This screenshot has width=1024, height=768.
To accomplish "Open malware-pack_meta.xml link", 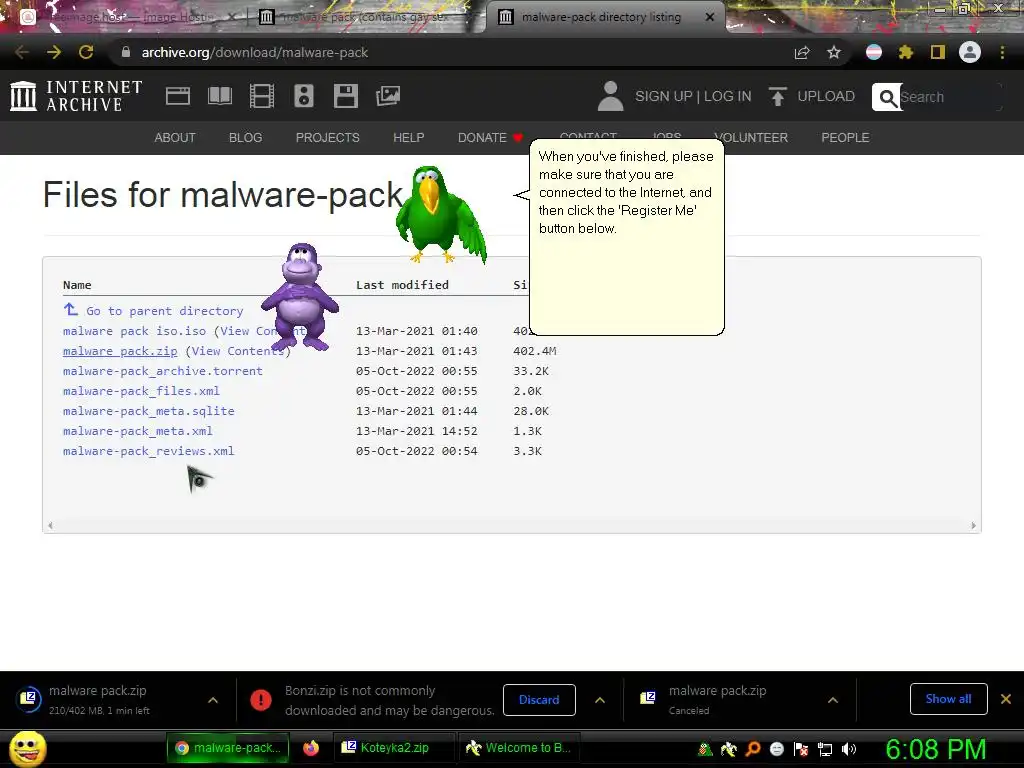I will tap(138, 431).
